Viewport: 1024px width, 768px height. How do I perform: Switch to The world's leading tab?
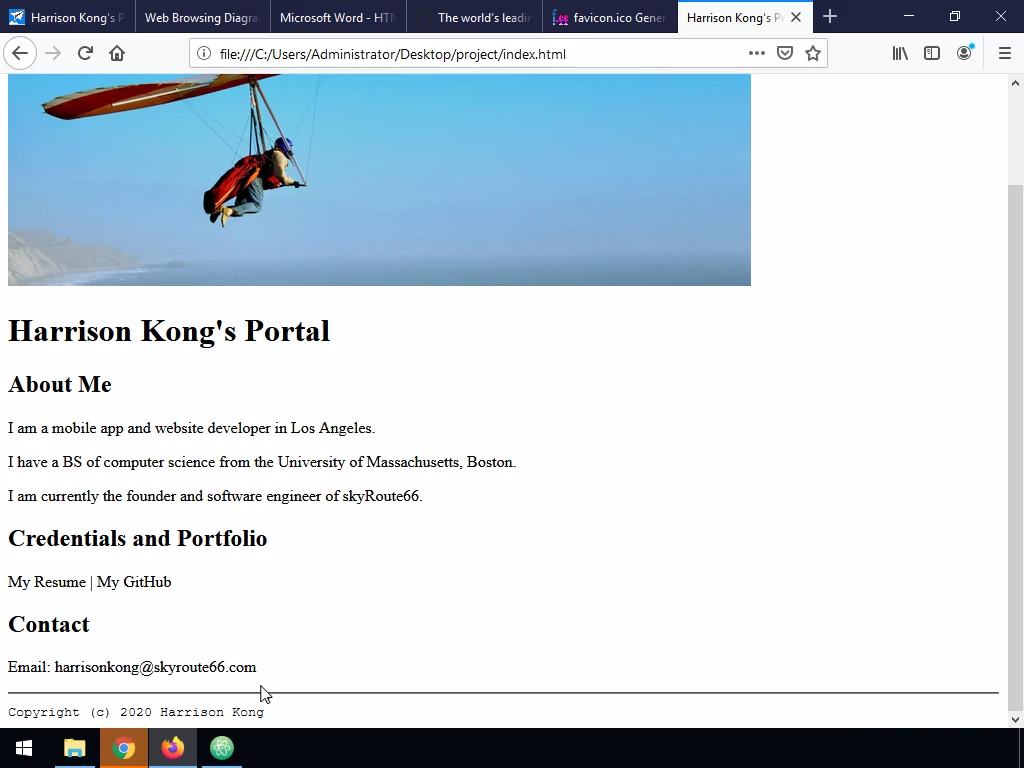coord(474,18)
